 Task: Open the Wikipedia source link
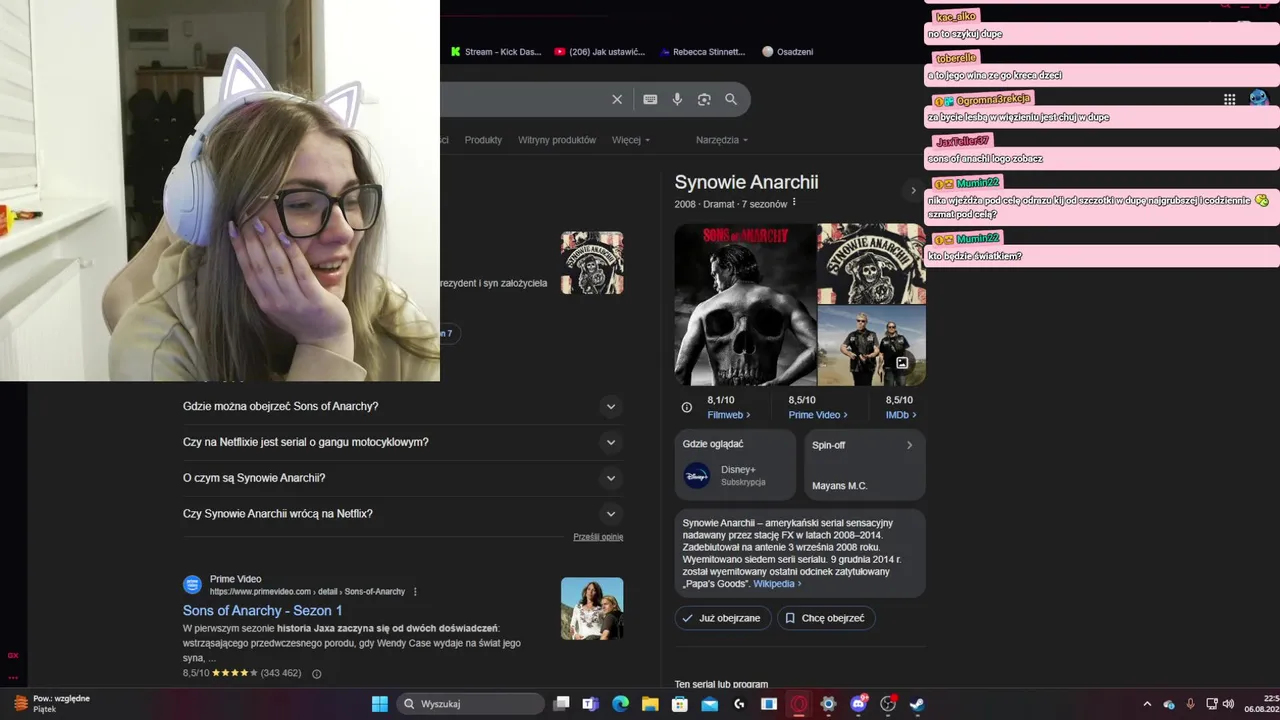click(x=777, y=584)
